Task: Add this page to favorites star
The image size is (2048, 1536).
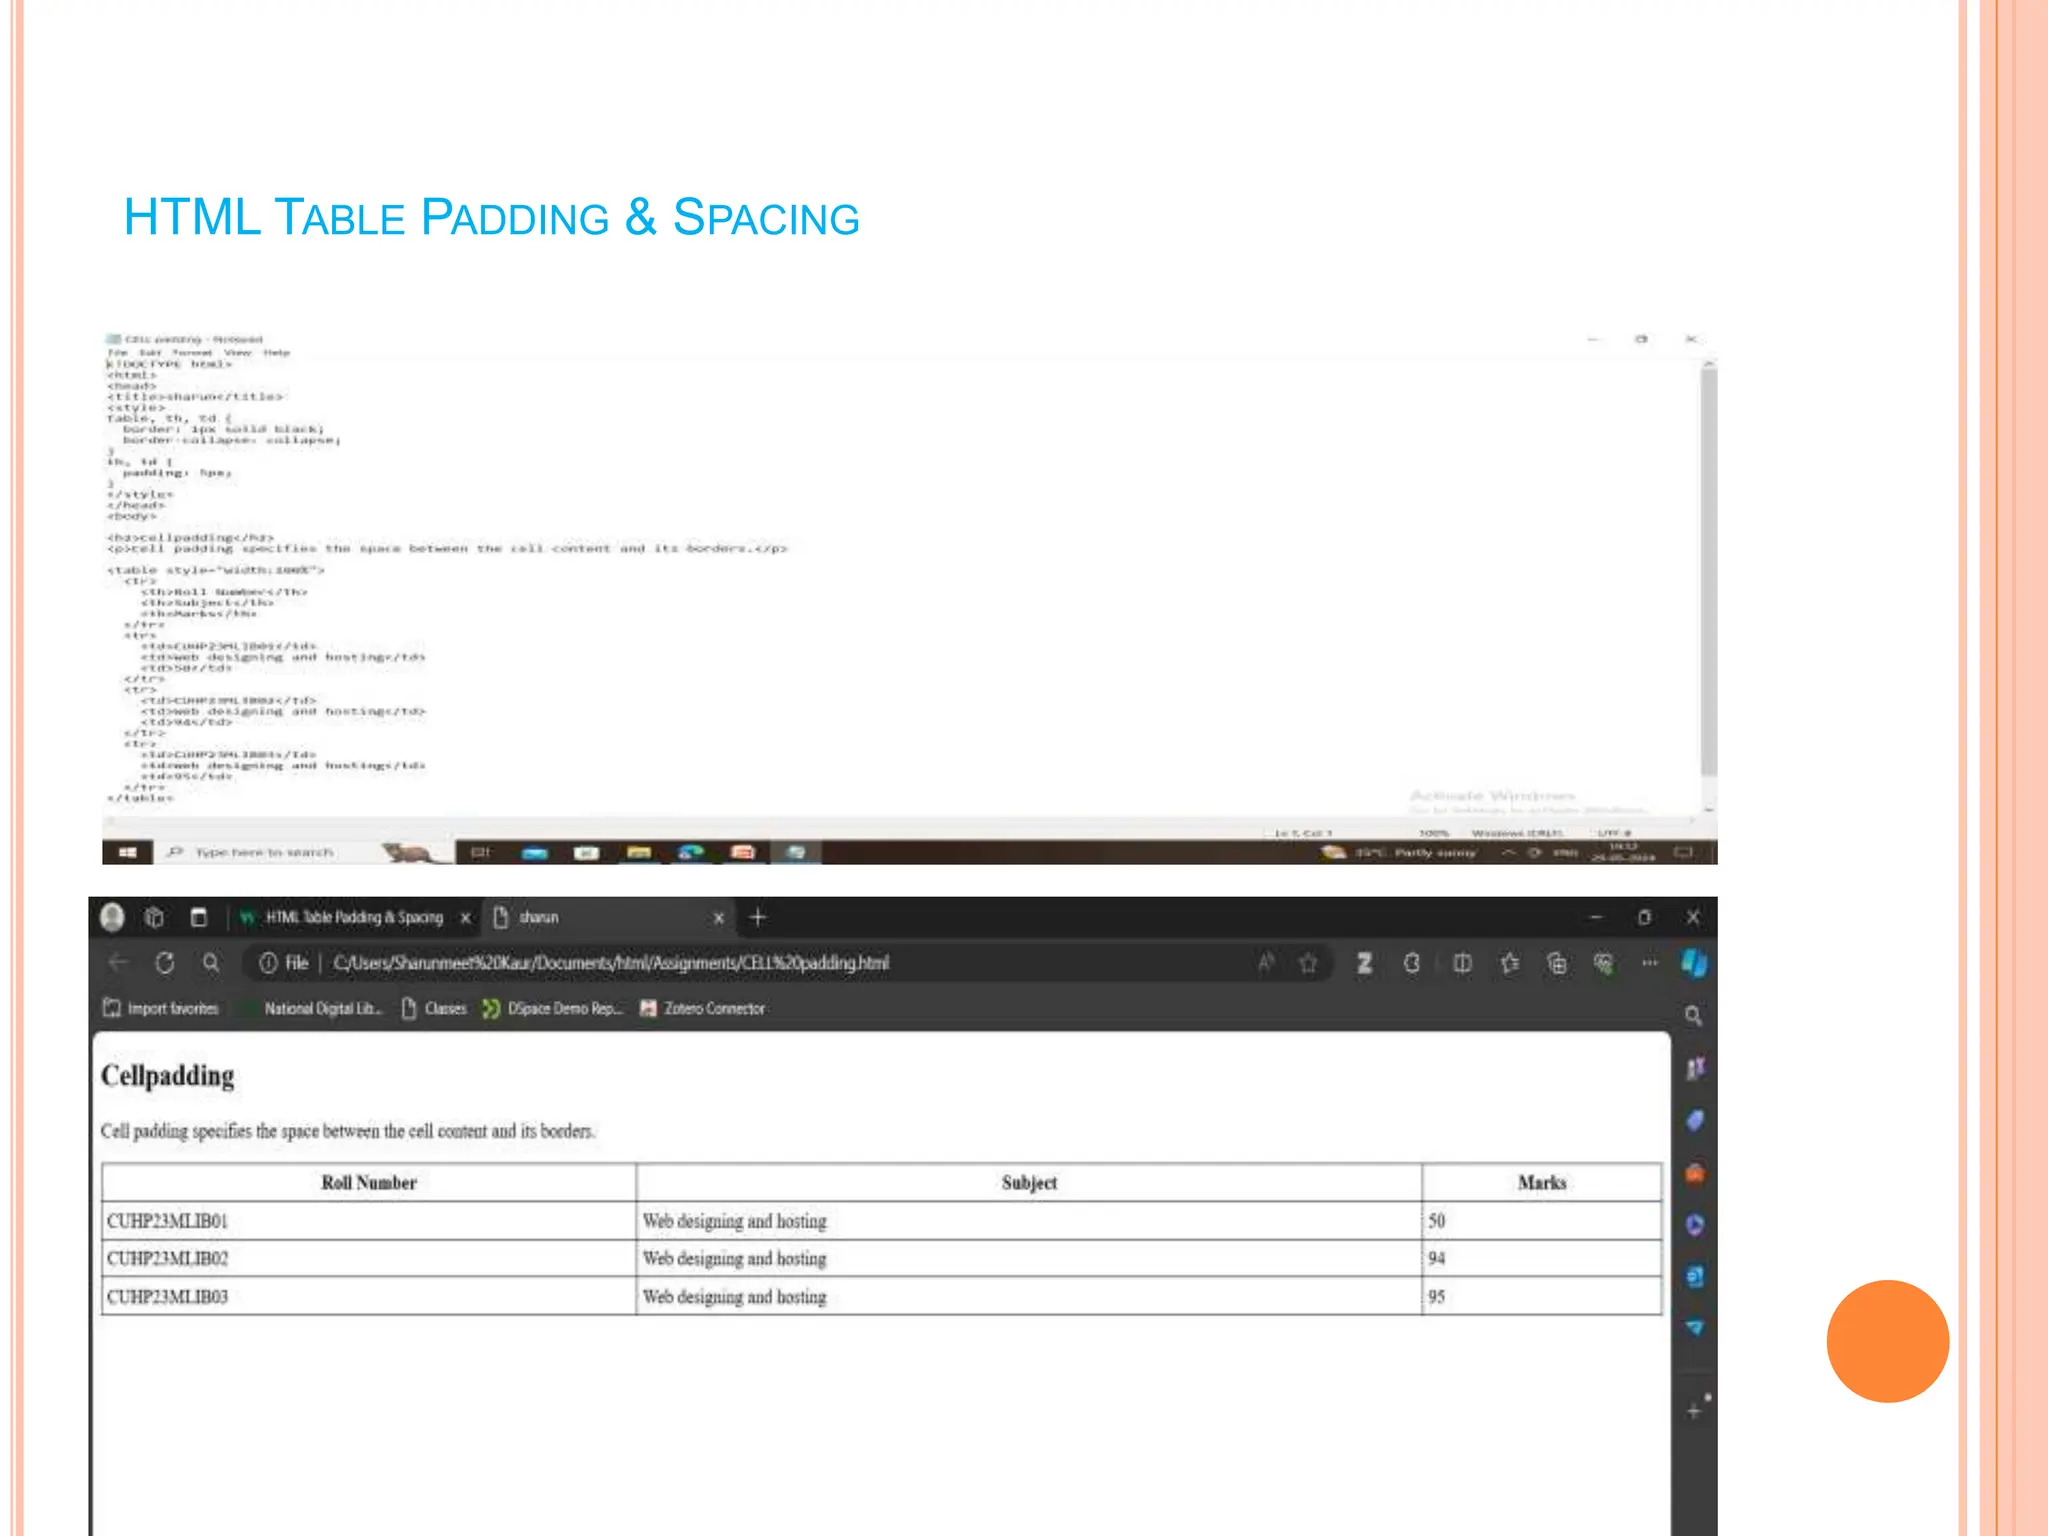Action: pos(1308,962)
